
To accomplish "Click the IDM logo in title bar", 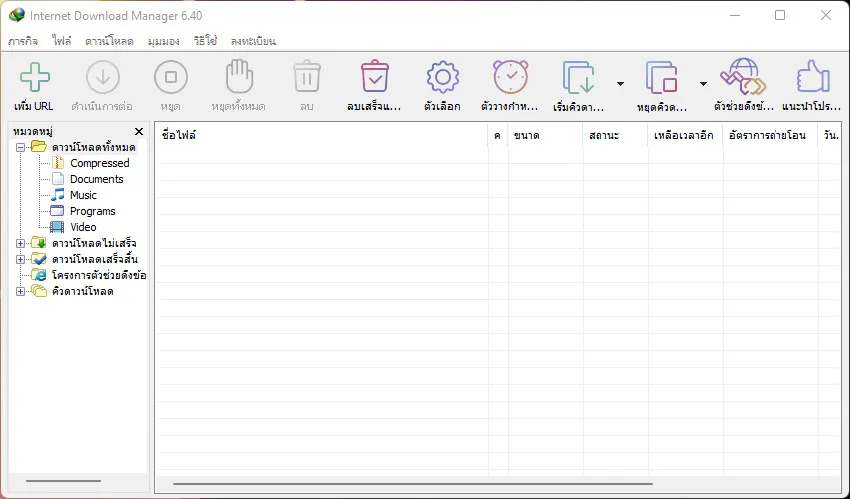I will pos(16,15).
